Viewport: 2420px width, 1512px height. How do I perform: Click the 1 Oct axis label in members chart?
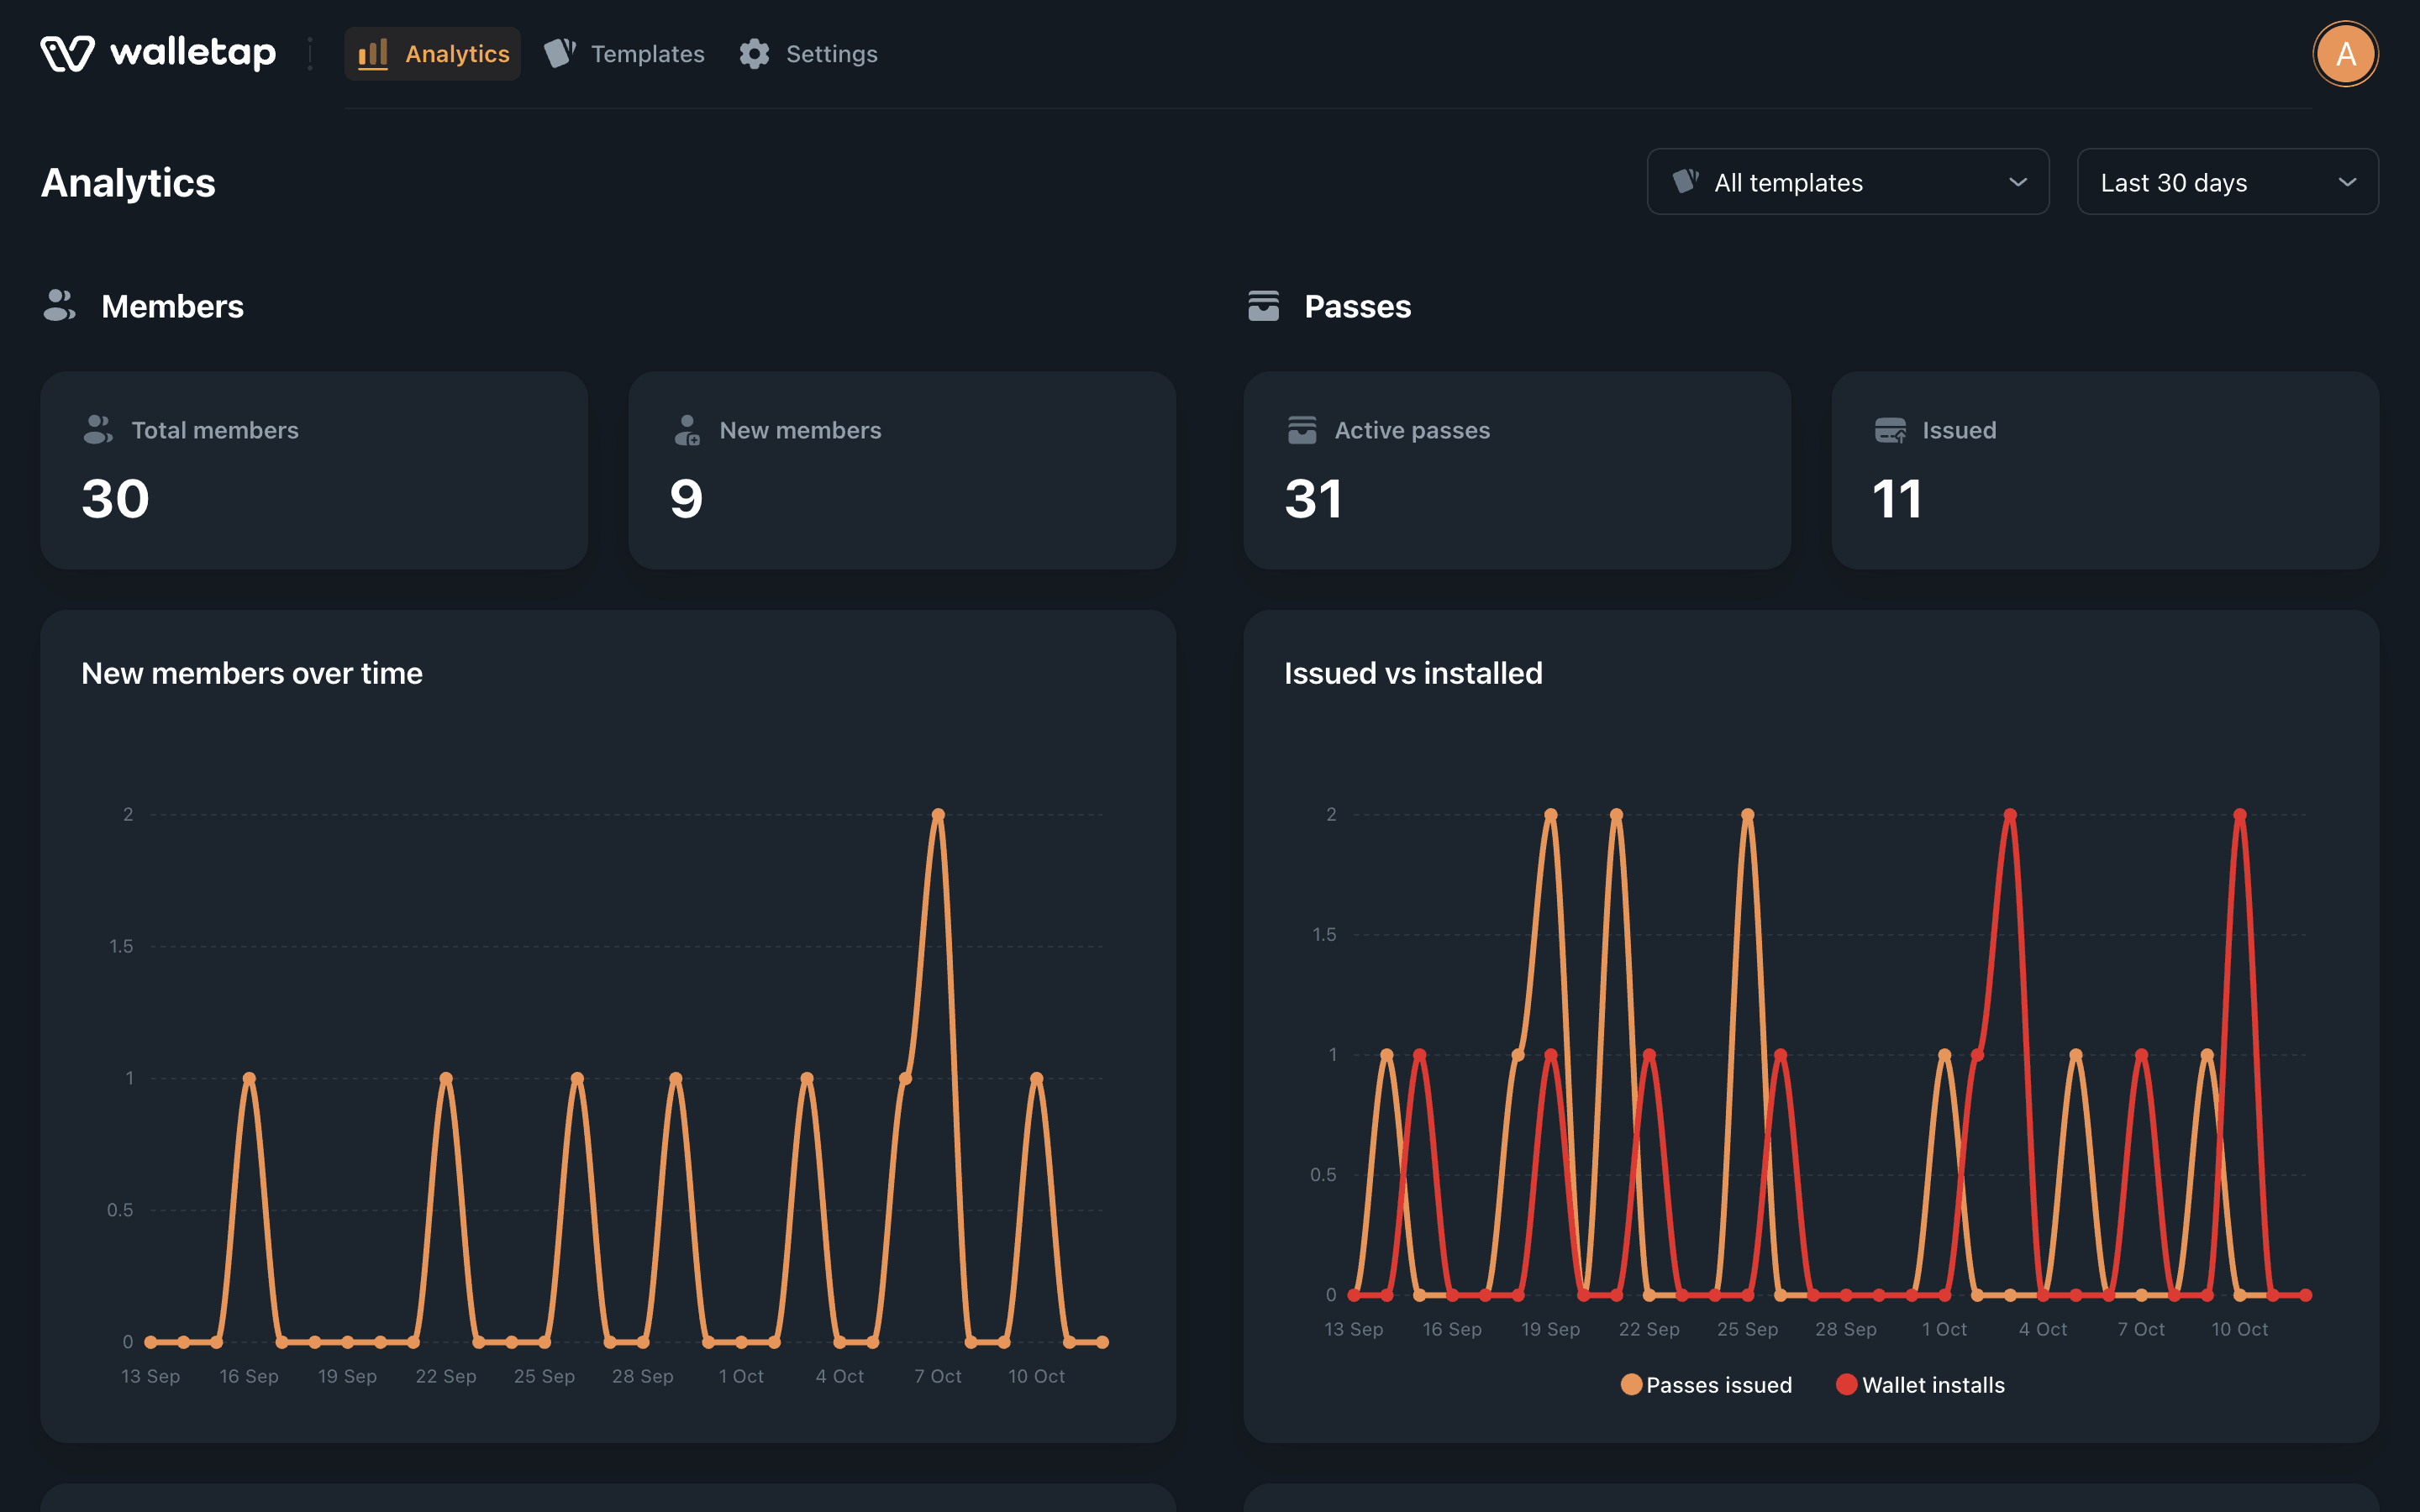[x=741, y=1376]
